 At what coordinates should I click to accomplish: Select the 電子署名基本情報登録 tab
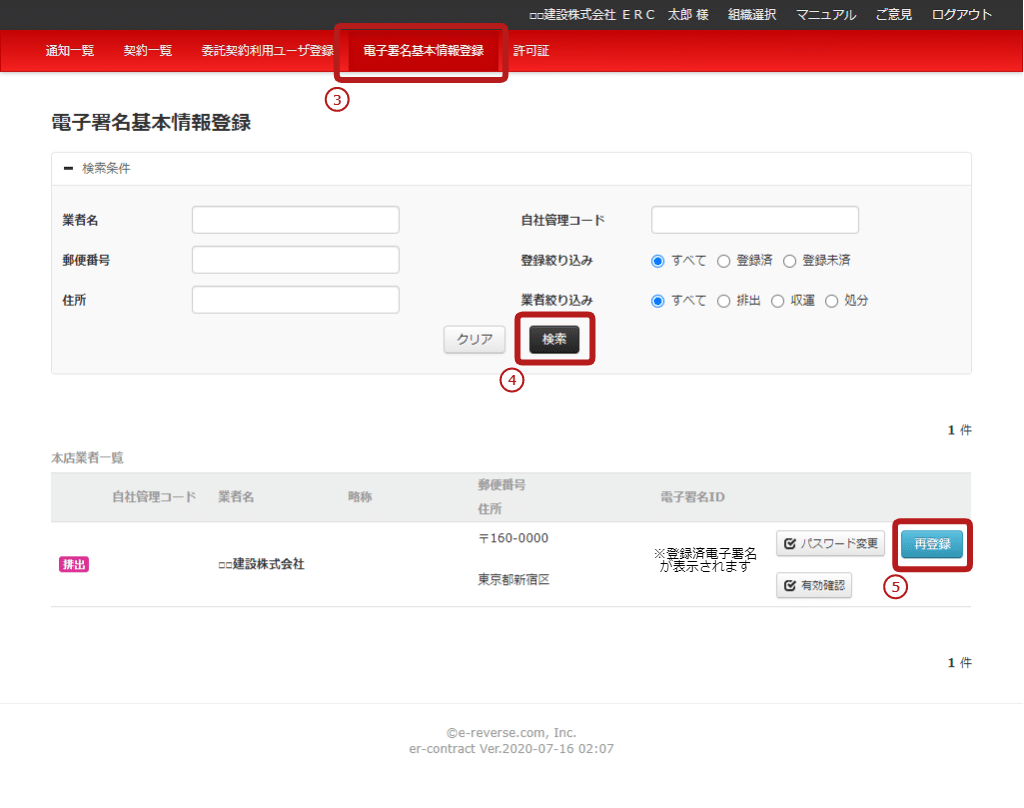pos(423,51)
